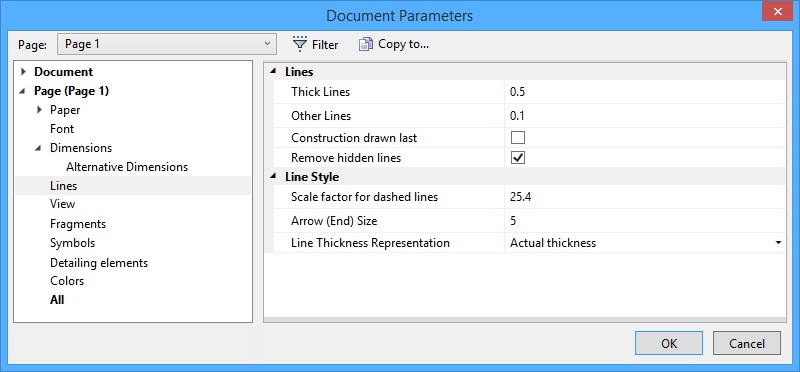Open the Page 1 dropdown

(x=167, y=44)
